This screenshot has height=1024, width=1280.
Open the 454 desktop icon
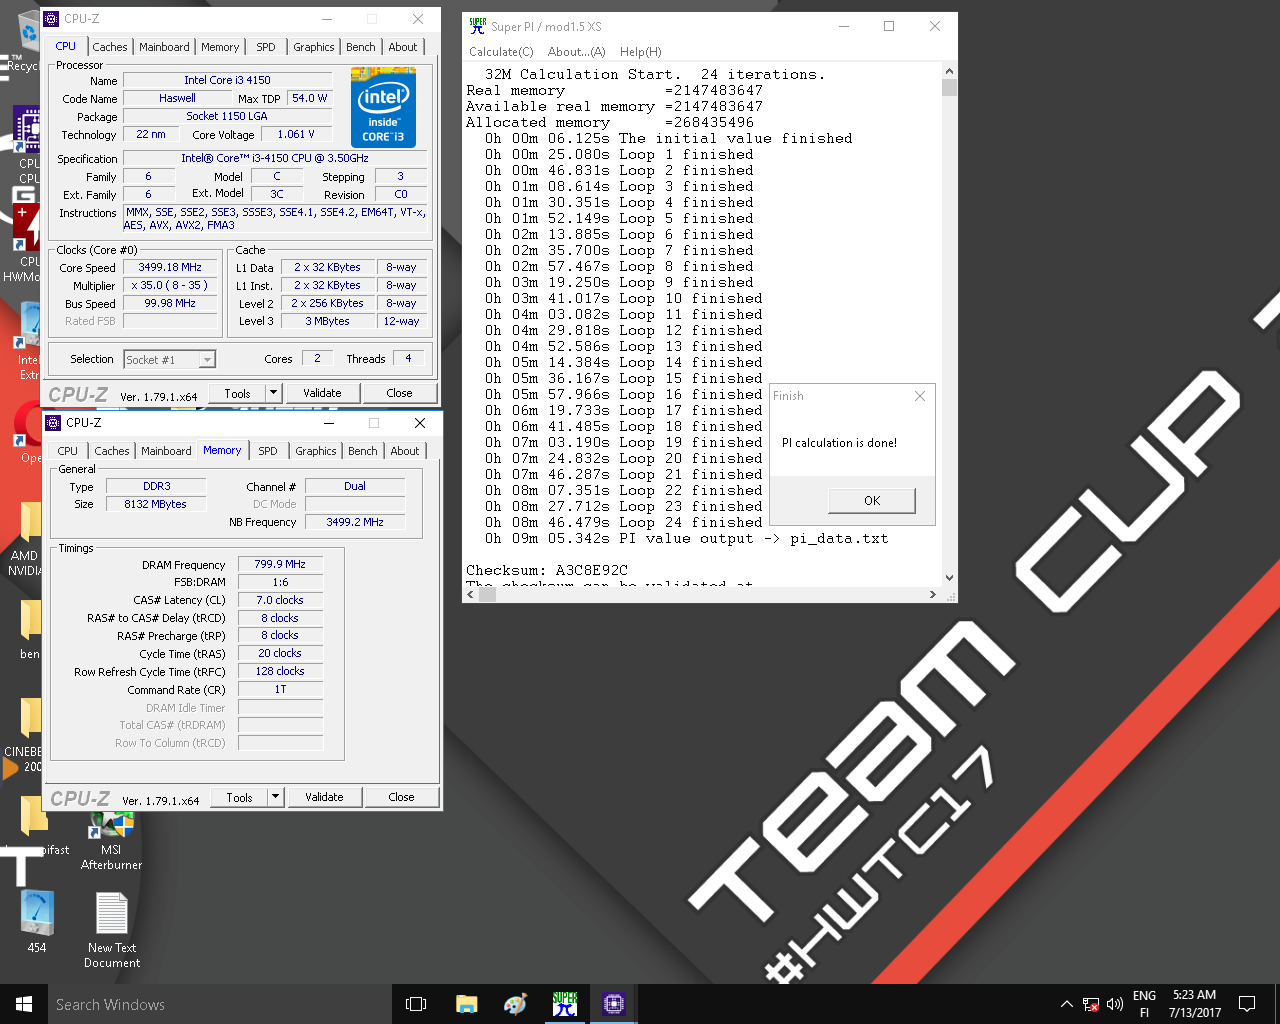click(37, 921)
